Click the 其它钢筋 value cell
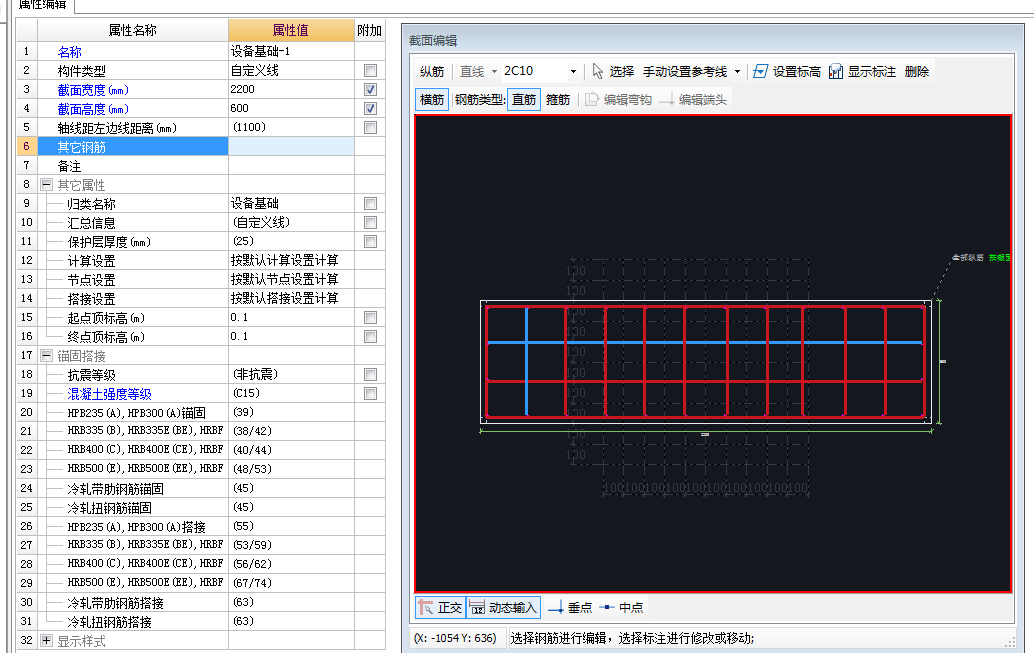Viewport: 1034px width, 653px height. click(x=291, y=146)
